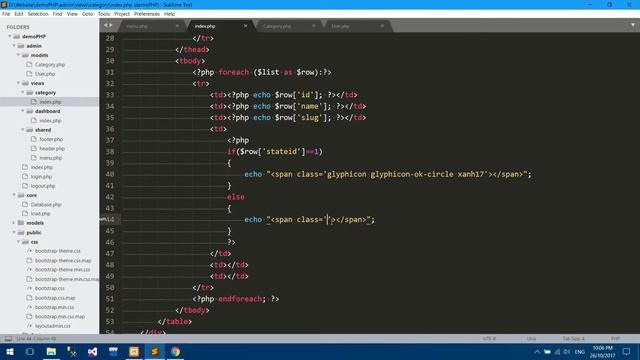Image resolution: width=640 pixels, height=360 pixels.
Task: Open load.php in core folder
Action: coord(40,214)
